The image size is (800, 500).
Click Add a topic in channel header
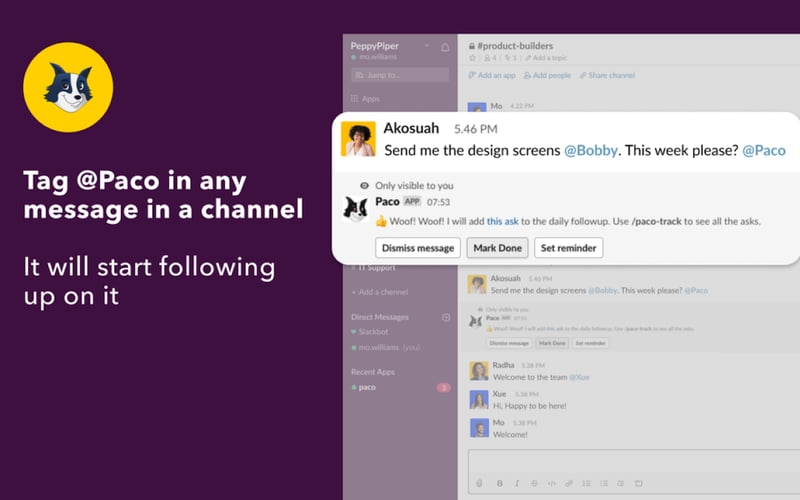(546, 58)
